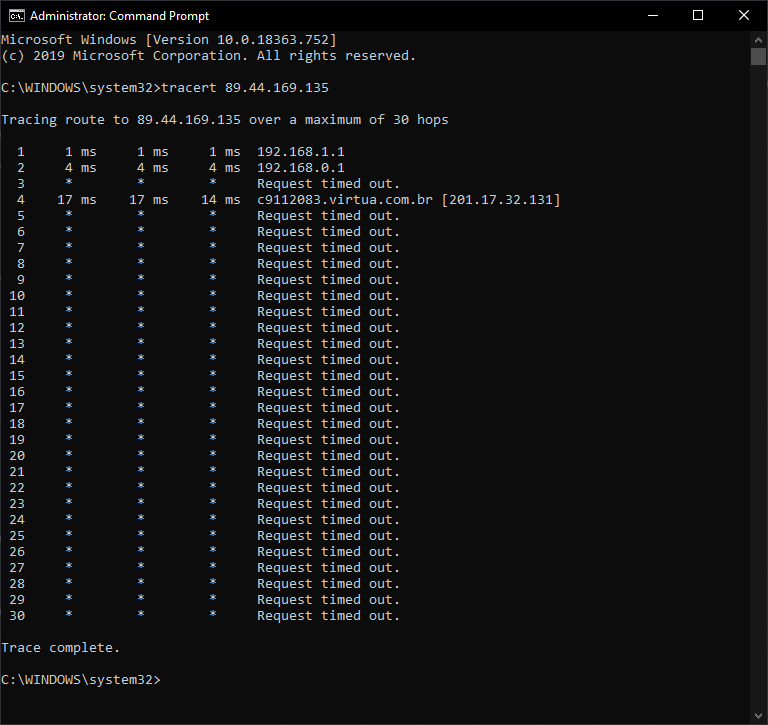Click the 'Trace complete.' message
The width and height of the screenshot is (768, 725).
pos(61,648)
